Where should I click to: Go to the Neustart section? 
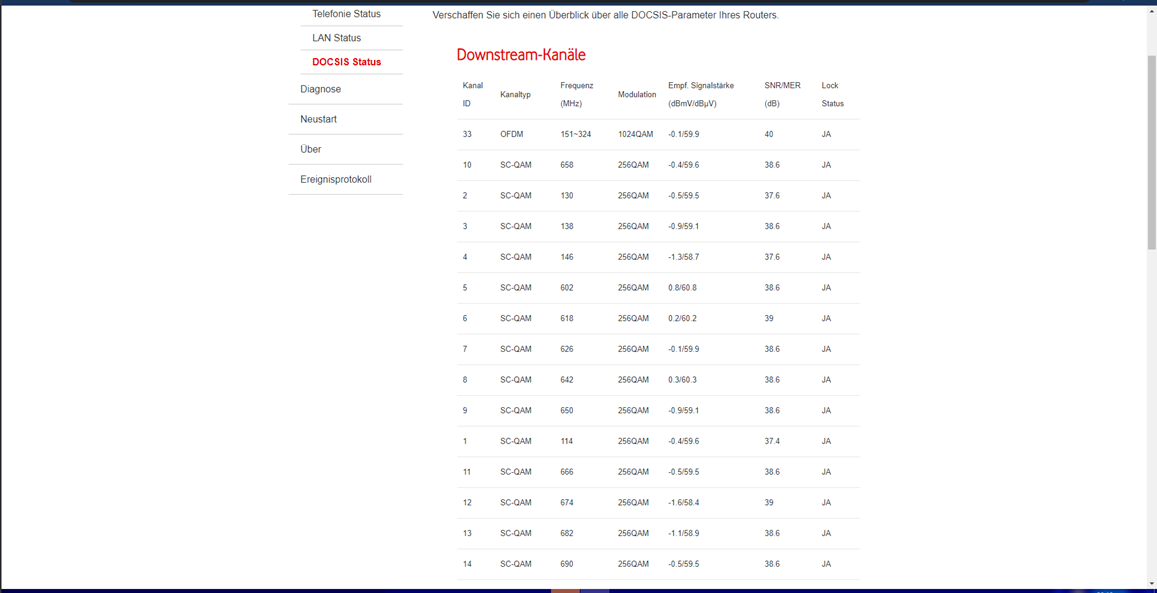[319, 119]
